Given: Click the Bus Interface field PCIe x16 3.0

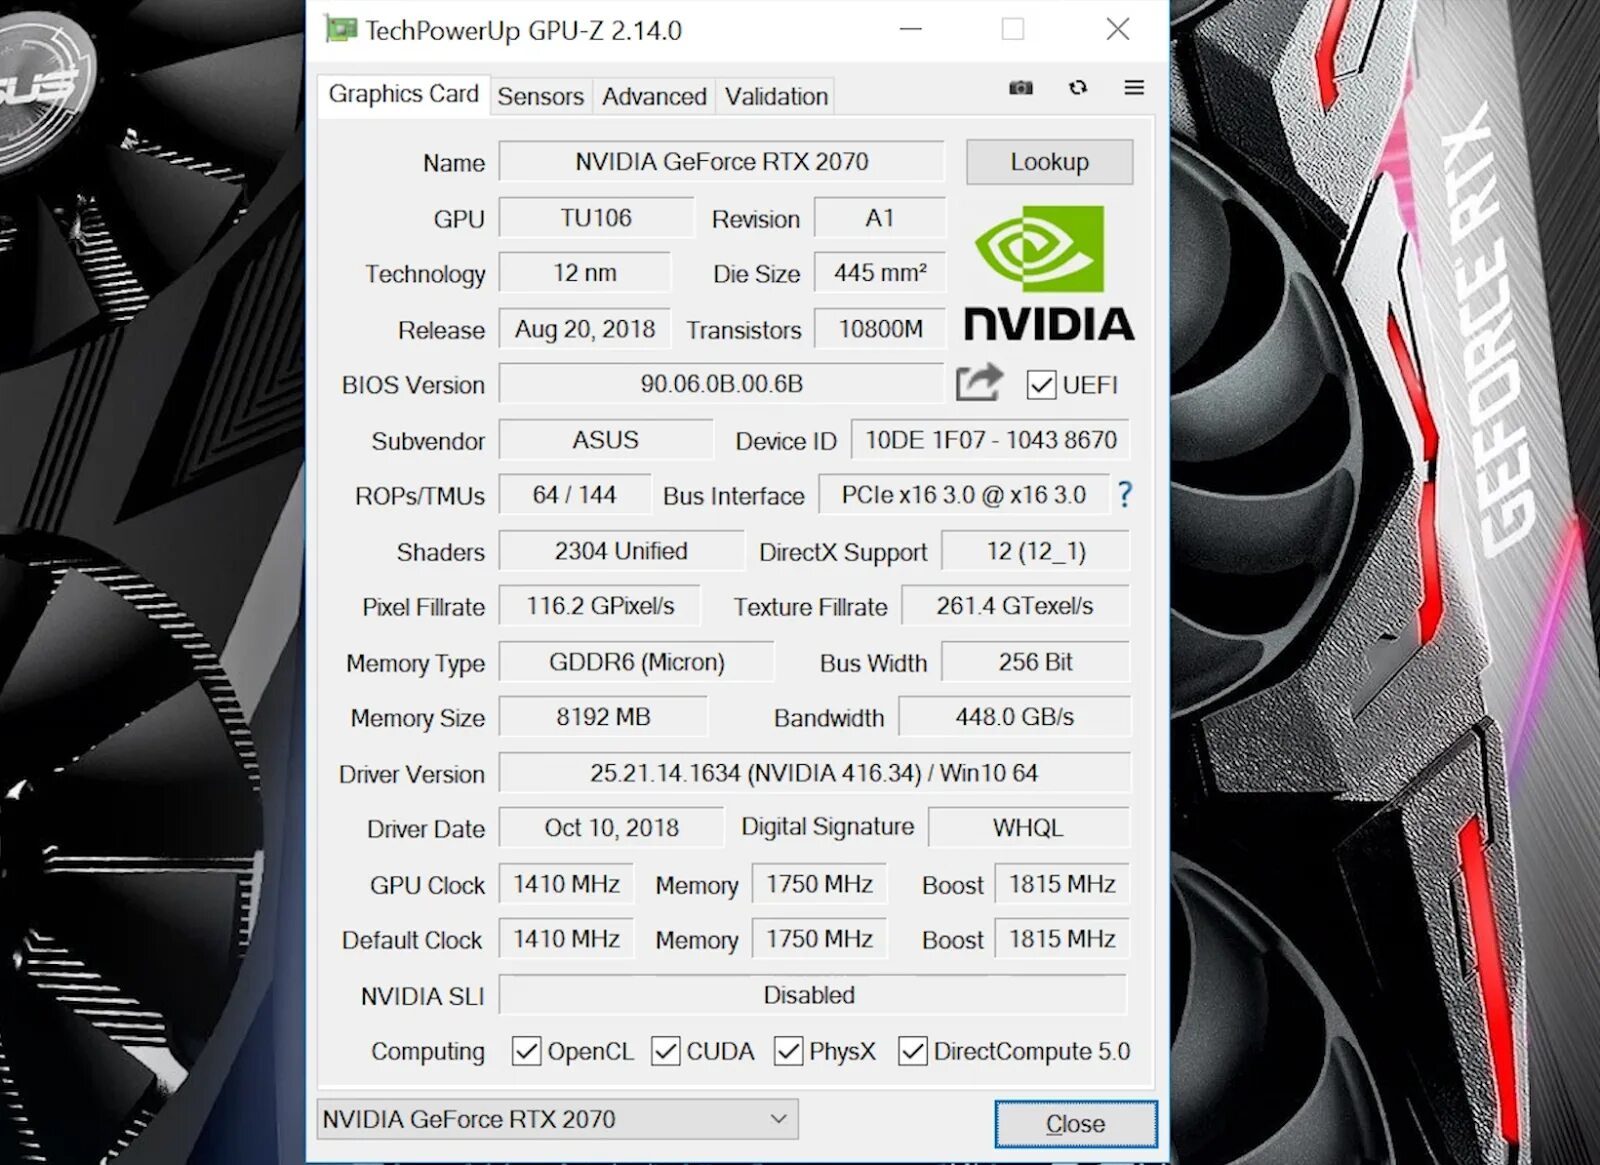Looking at the screenshot, I should [x=963, y=495].
